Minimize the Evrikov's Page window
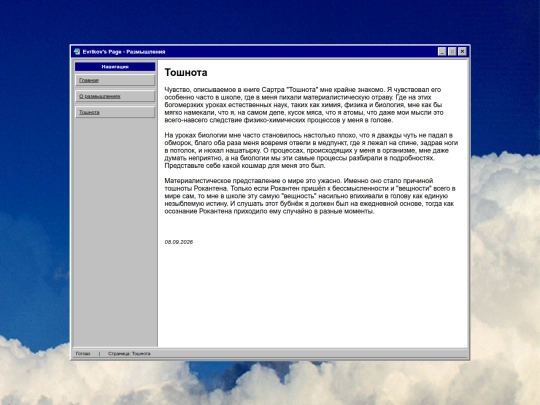 (442, 52)
